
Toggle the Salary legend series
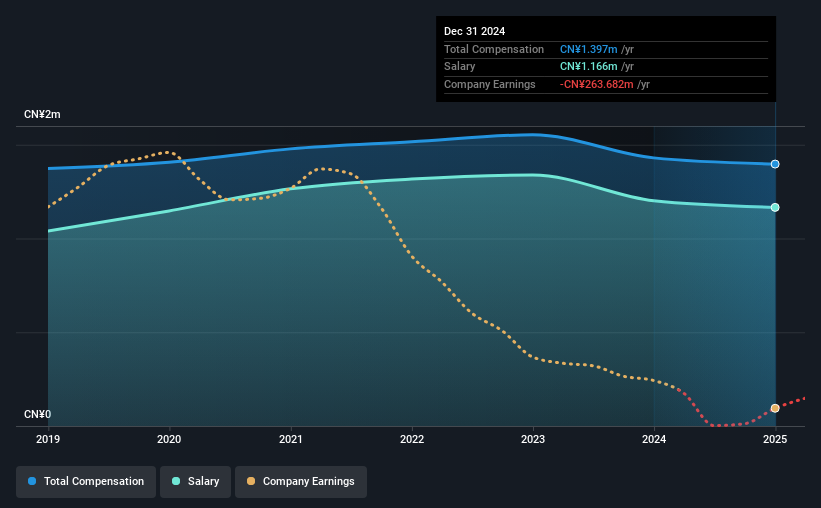point(195,482)
